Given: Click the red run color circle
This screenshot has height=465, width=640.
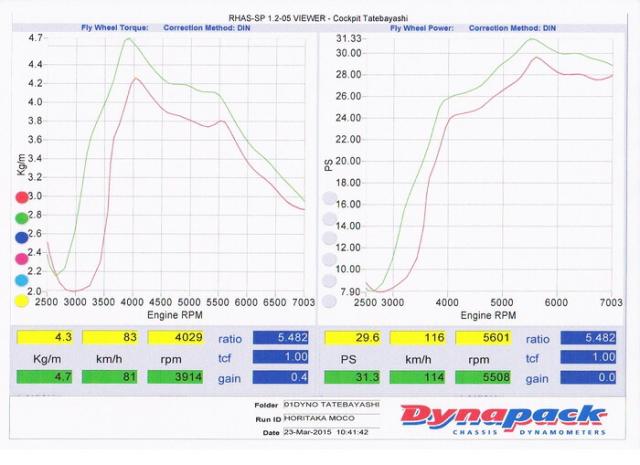Looking at the screenshot, I should pos(22,196).
